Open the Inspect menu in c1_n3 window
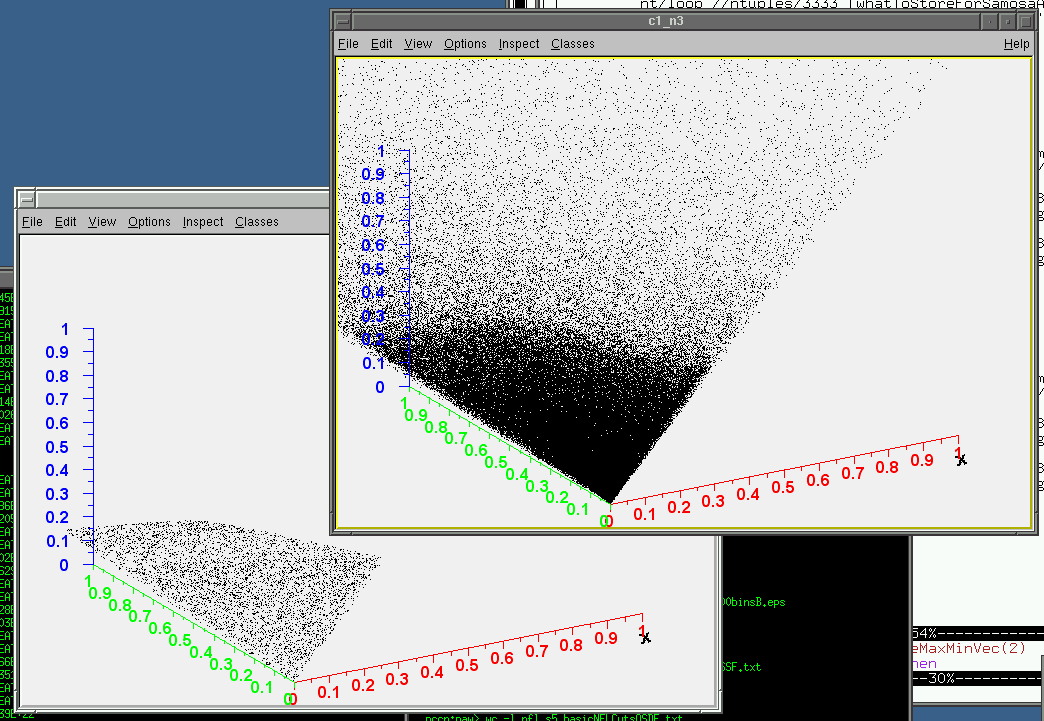 pos(519,44)
